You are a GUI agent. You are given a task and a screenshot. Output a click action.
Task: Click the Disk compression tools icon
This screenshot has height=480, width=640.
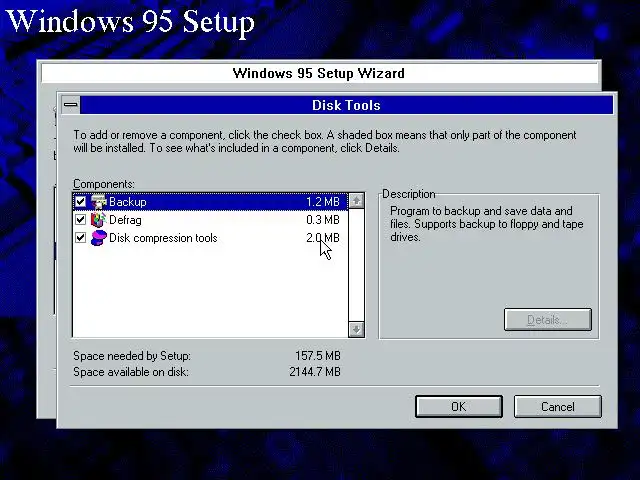click(98, 238)
